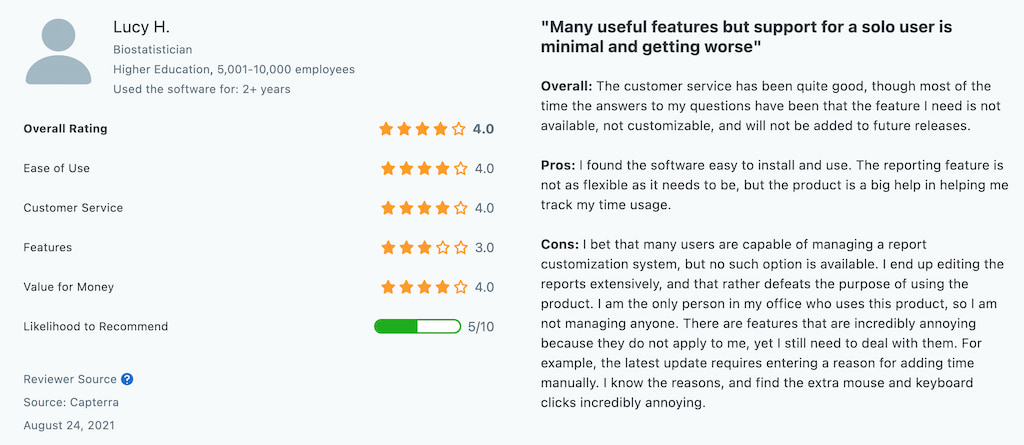Click the 5/10 recommendation score
This screenshot has width=1024, height=445.
[x=481, y=326]
